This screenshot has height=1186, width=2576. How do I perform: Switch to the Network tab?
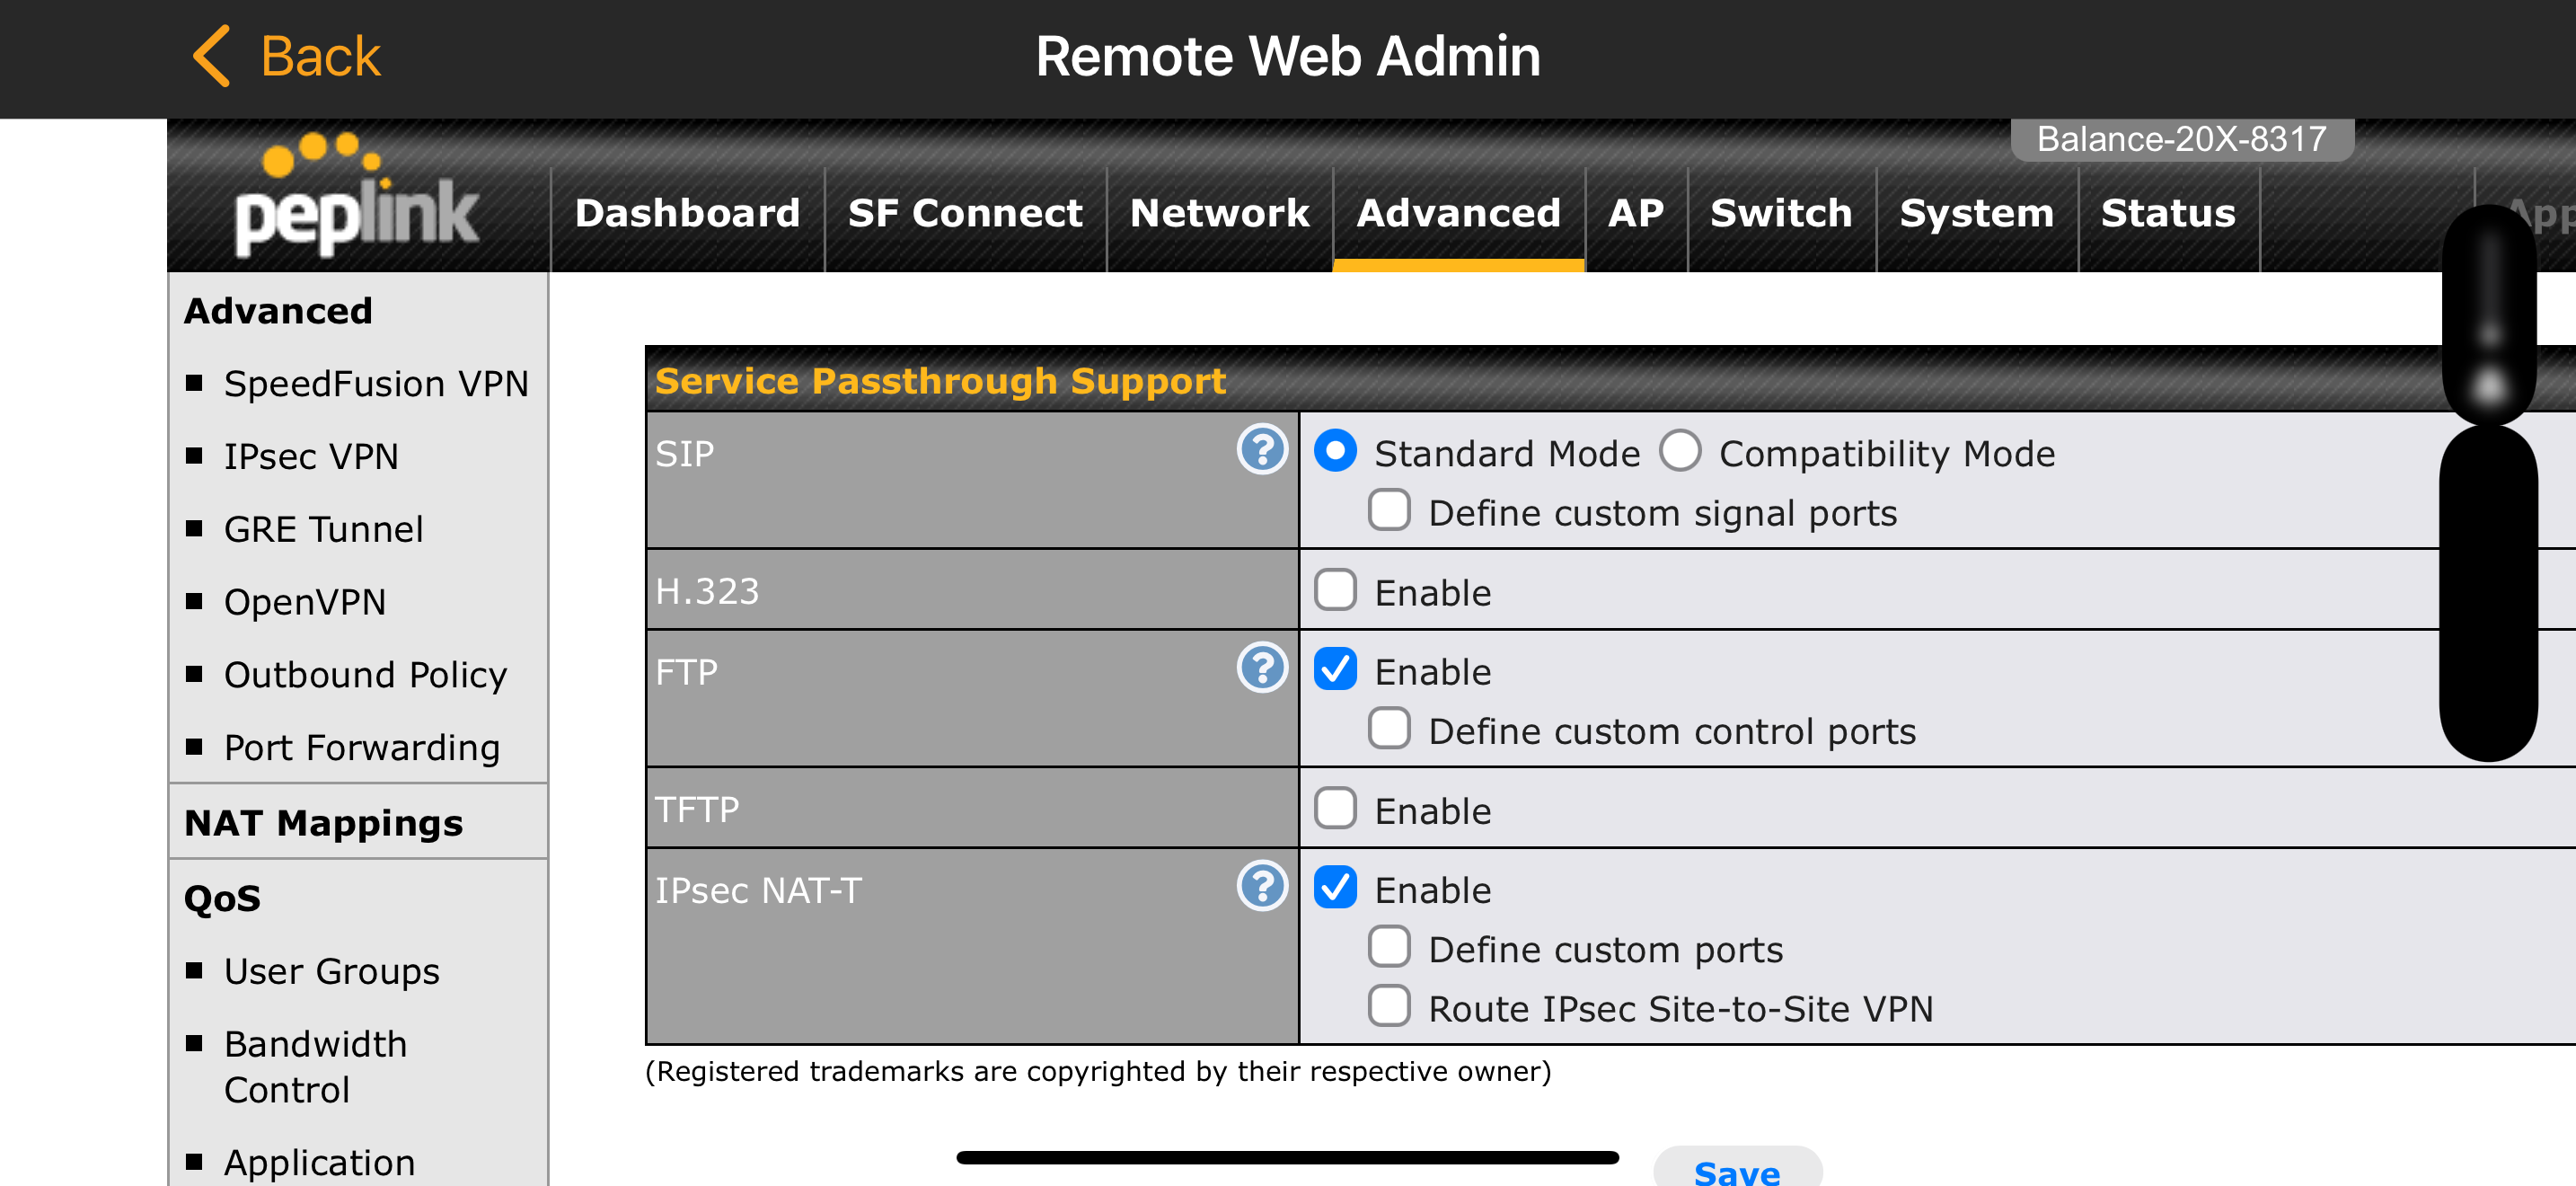(1219, 214)
